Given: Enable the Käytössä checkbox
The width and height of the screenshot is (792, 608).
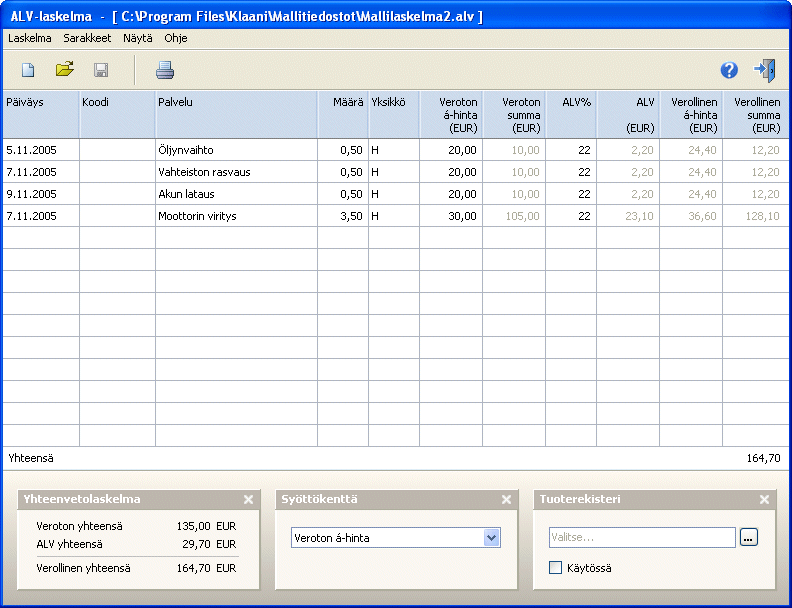Looking at the screenshot, I should pyautogui.click(x=556, y=568).
